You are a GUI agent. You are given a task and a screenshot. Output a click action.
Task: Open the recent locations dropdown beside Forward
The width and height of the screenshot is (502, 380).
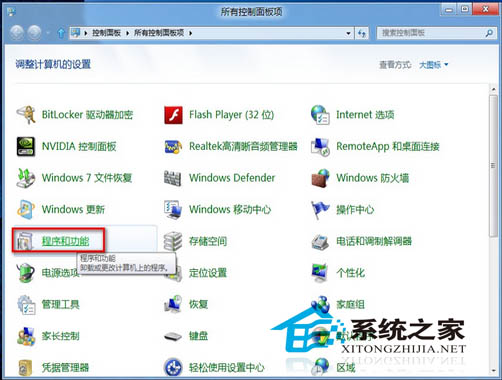point(48,33)
